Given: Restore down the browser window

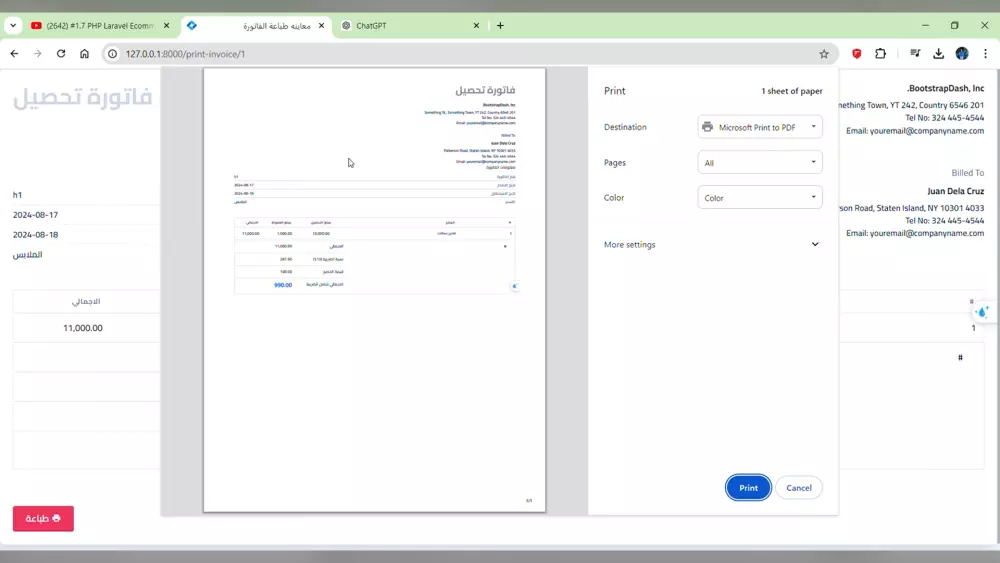Looking at the screenshot, I should coord(955,26).
